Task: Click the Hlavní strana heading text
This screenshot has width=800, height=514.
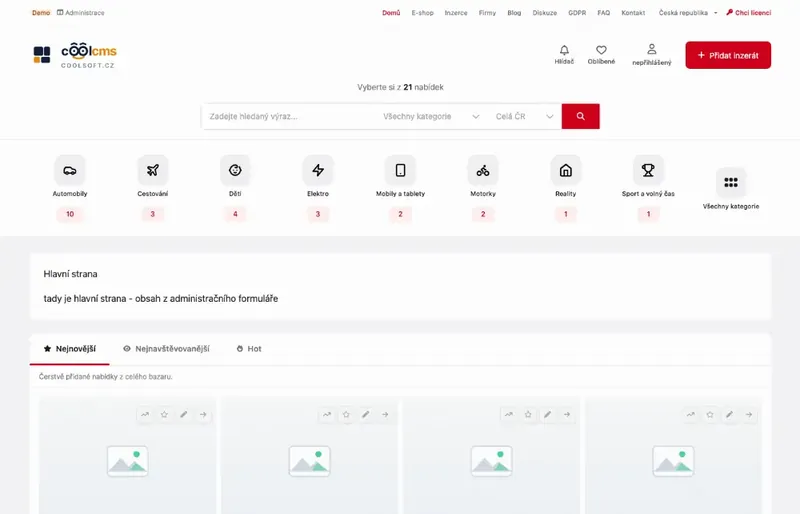Action: click(70, 274)
